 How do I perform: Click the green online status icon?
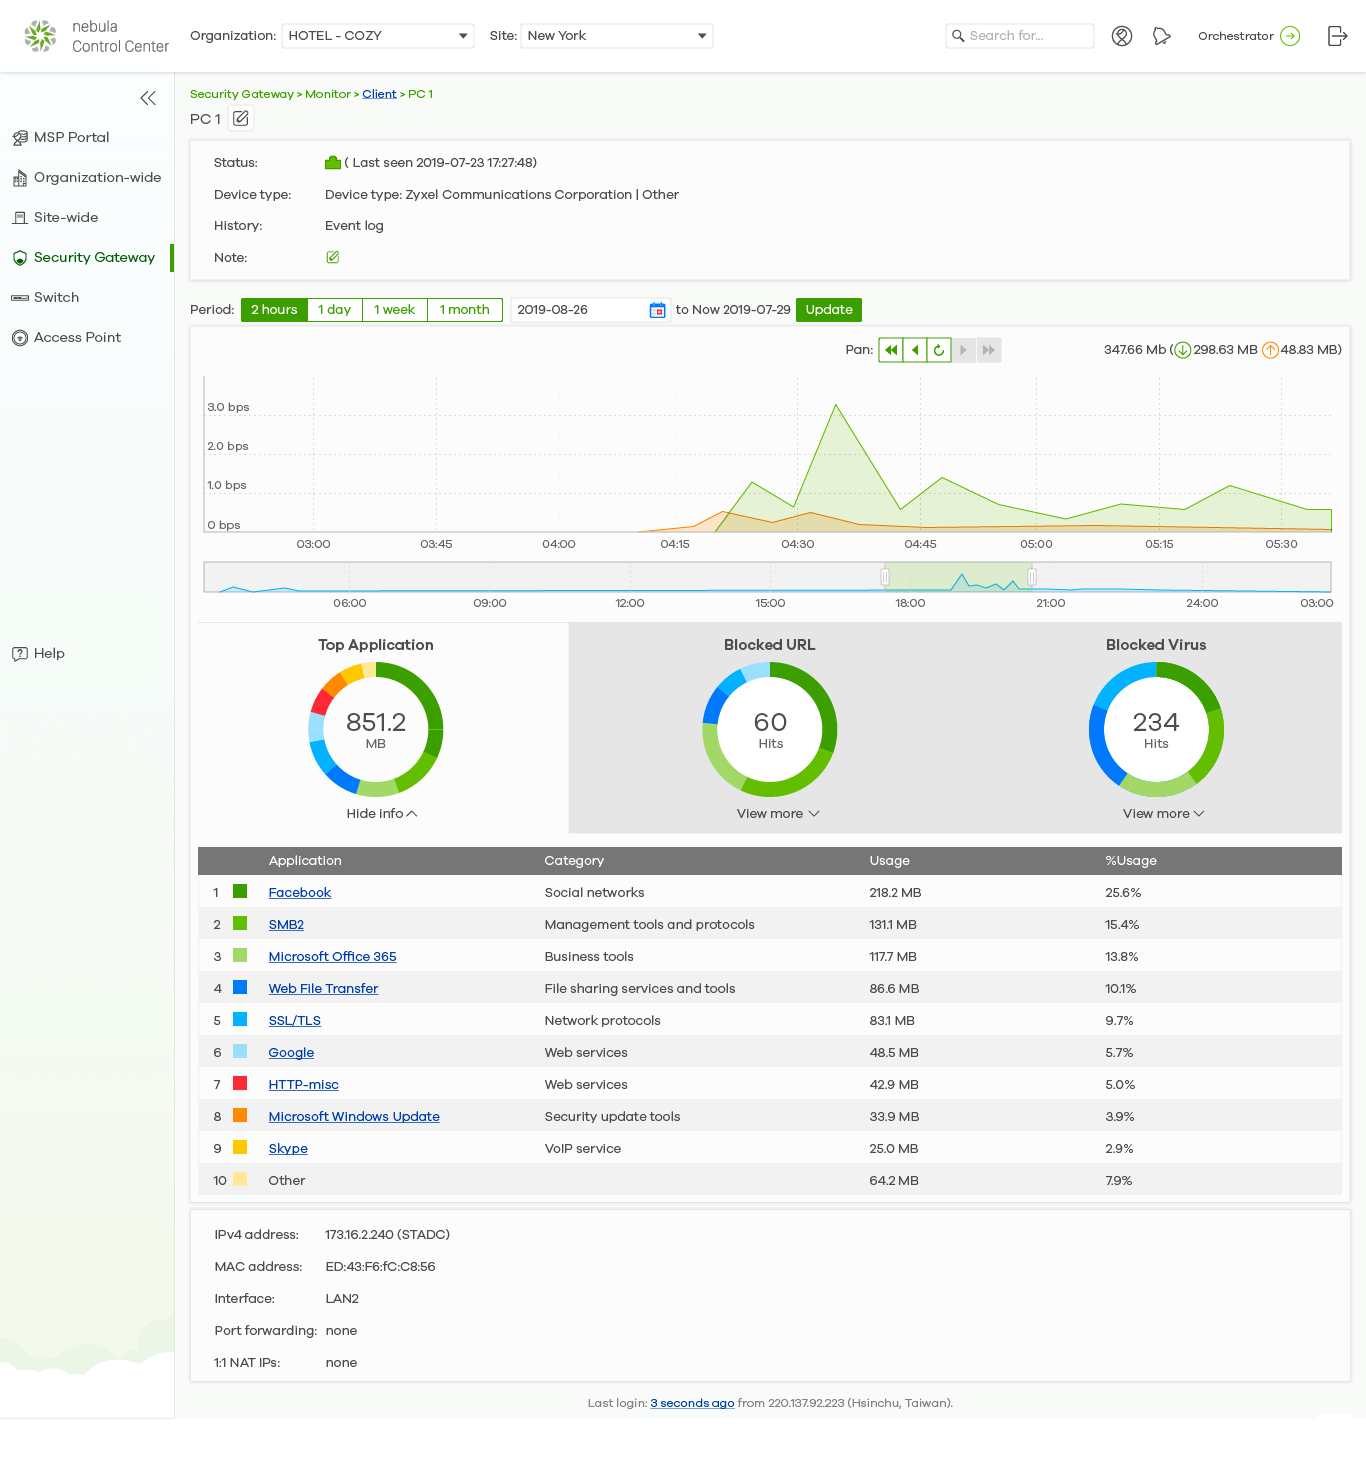click(333, 162)
